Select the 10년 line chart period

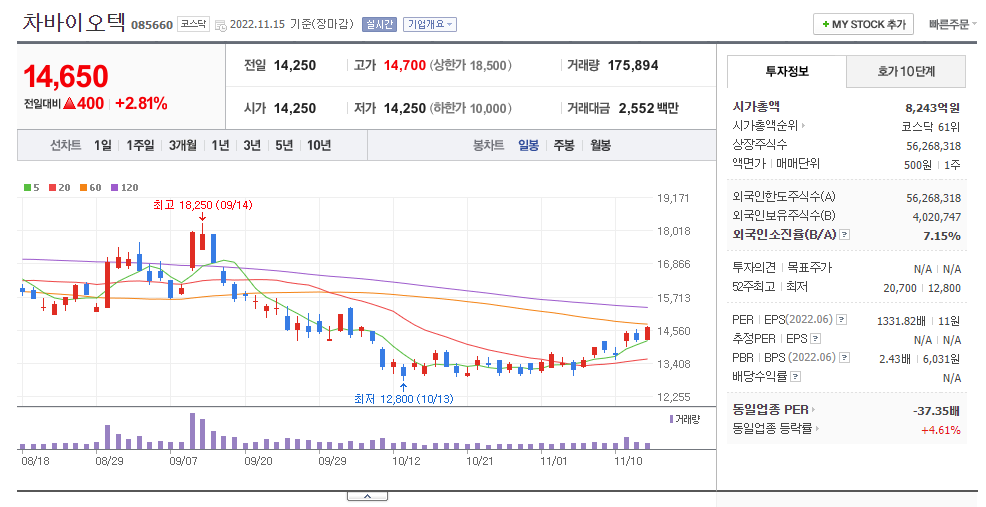[319, 145]
